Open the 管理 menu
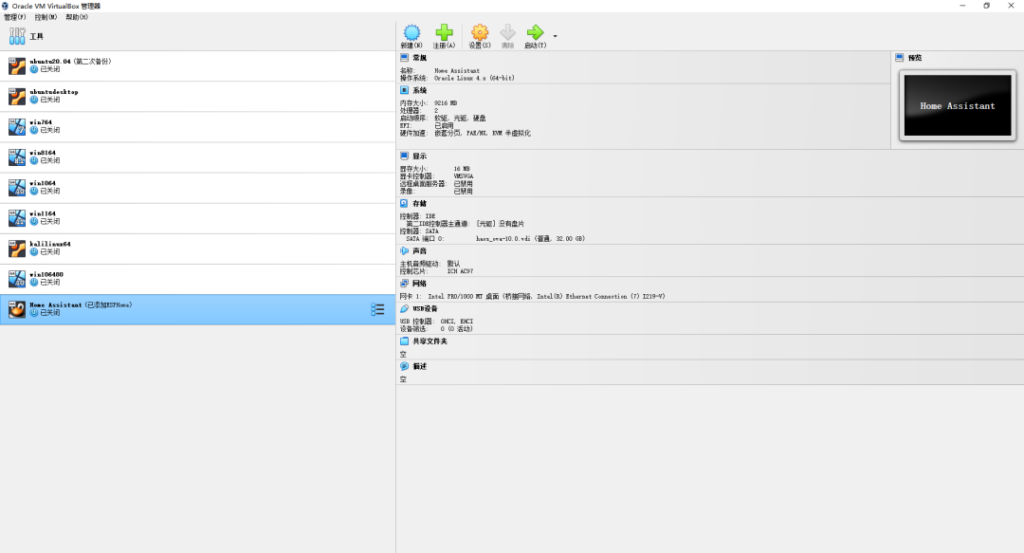The image size is (1024, 553). pos(14,17)
